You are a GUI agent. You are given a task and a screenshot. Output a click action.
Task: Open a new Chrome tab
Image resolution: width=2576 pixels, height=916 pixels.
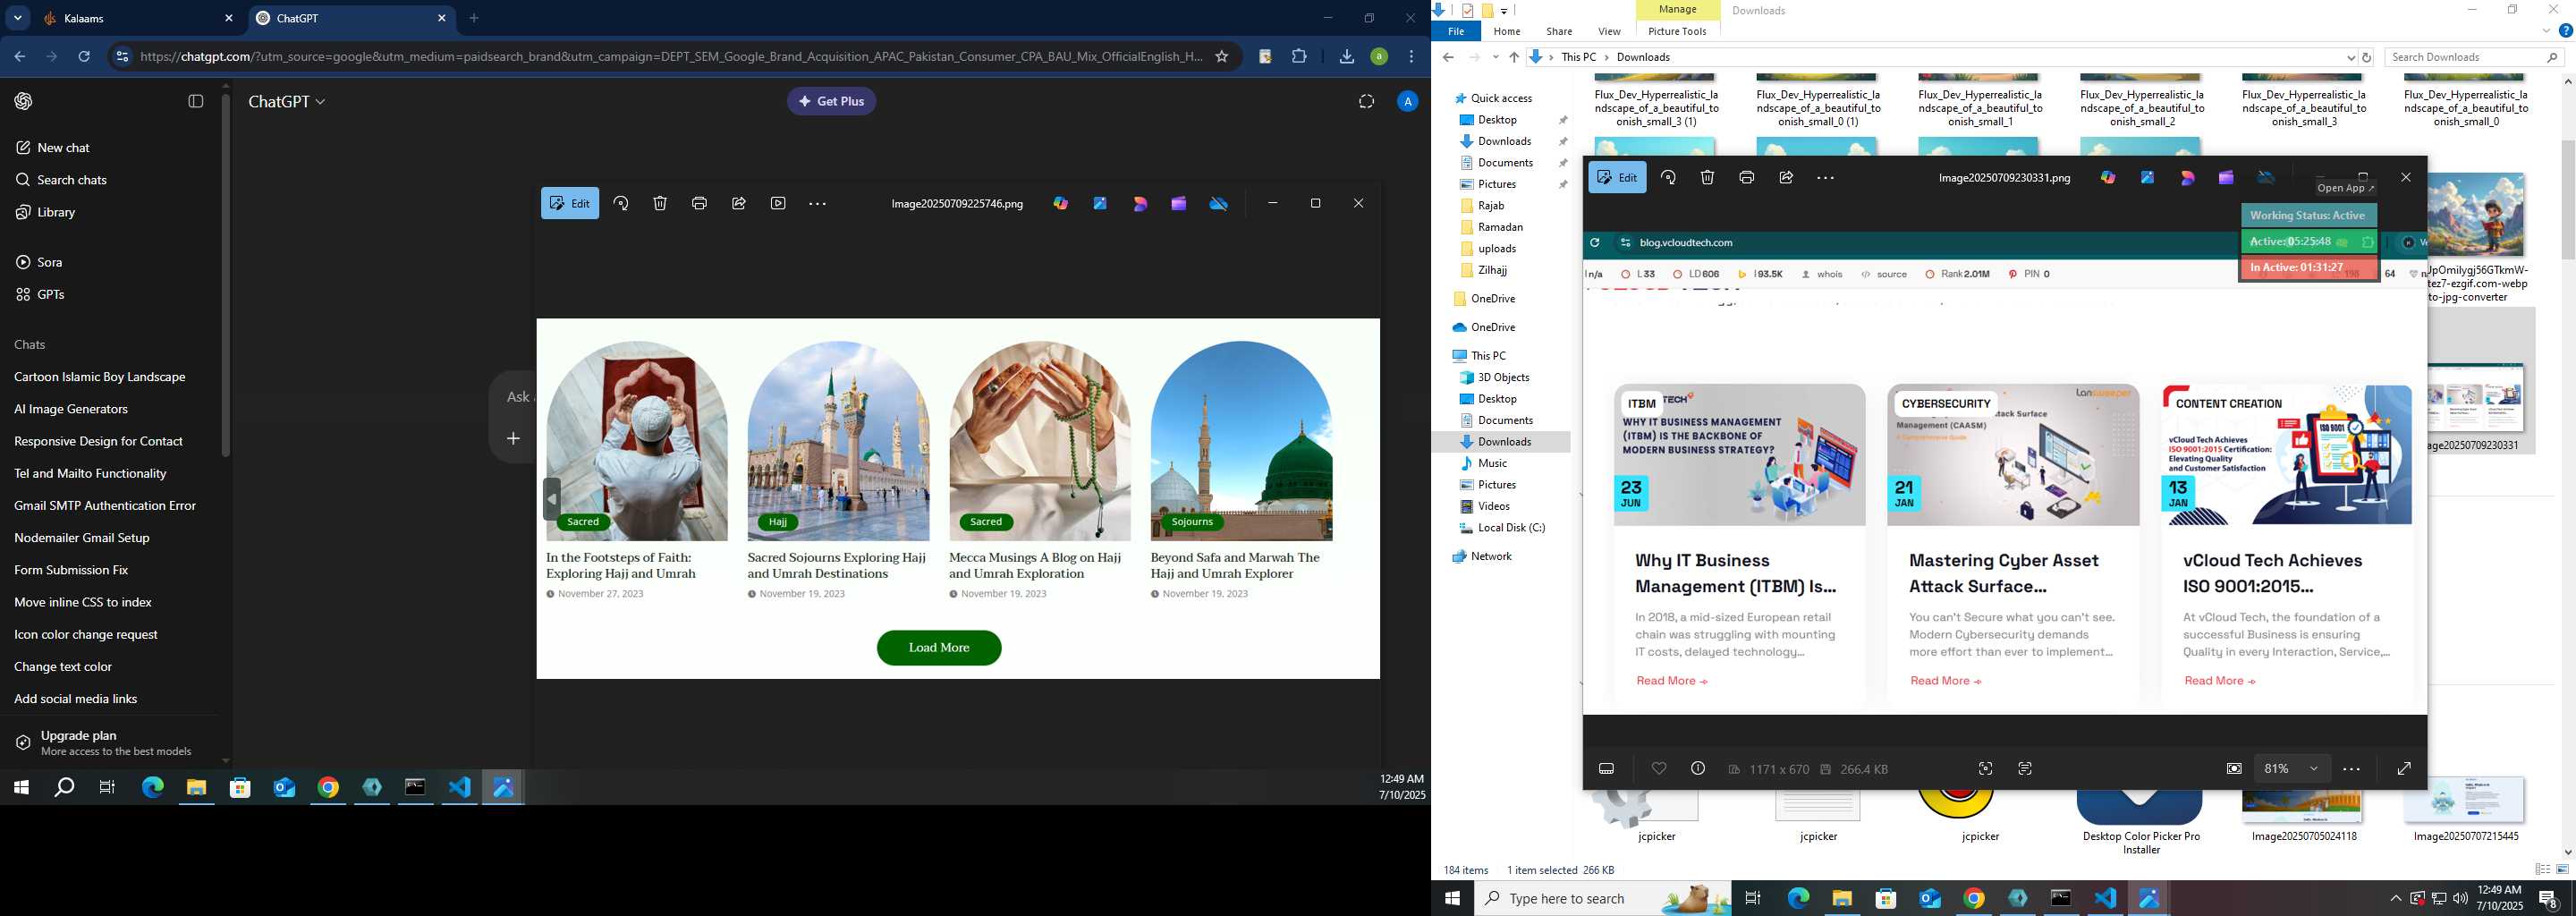tap(474, 18)
